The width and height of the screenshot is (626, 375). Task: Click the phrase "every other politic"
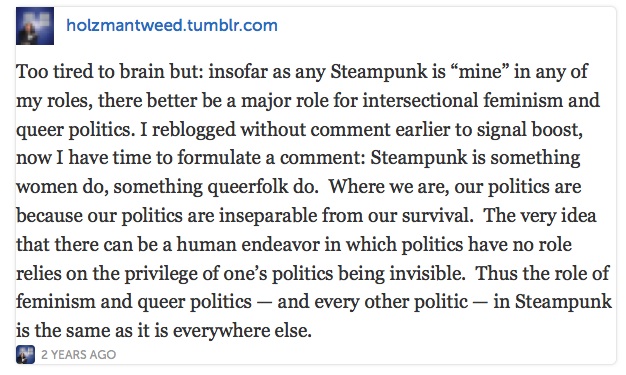391,302
